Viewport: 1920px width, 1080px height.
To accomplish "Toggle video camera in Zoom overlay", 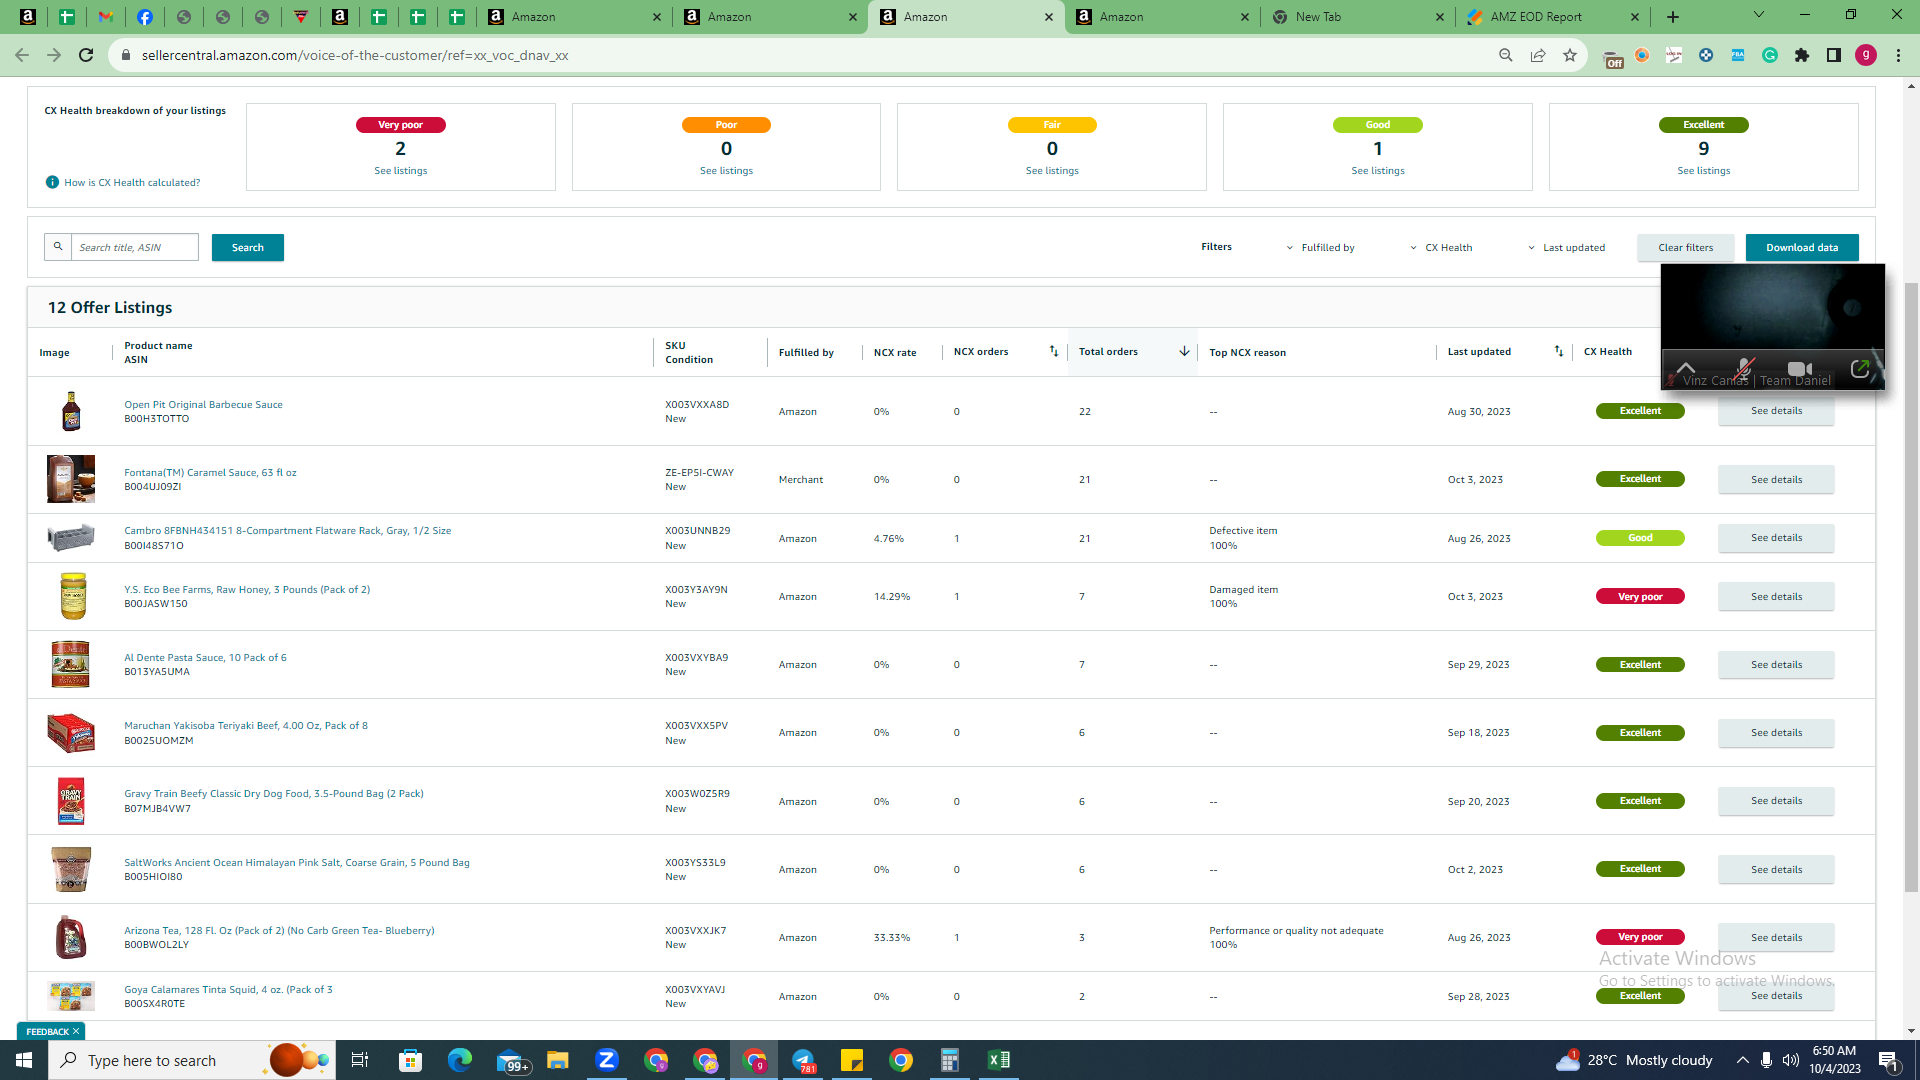I will (1799, 369).
